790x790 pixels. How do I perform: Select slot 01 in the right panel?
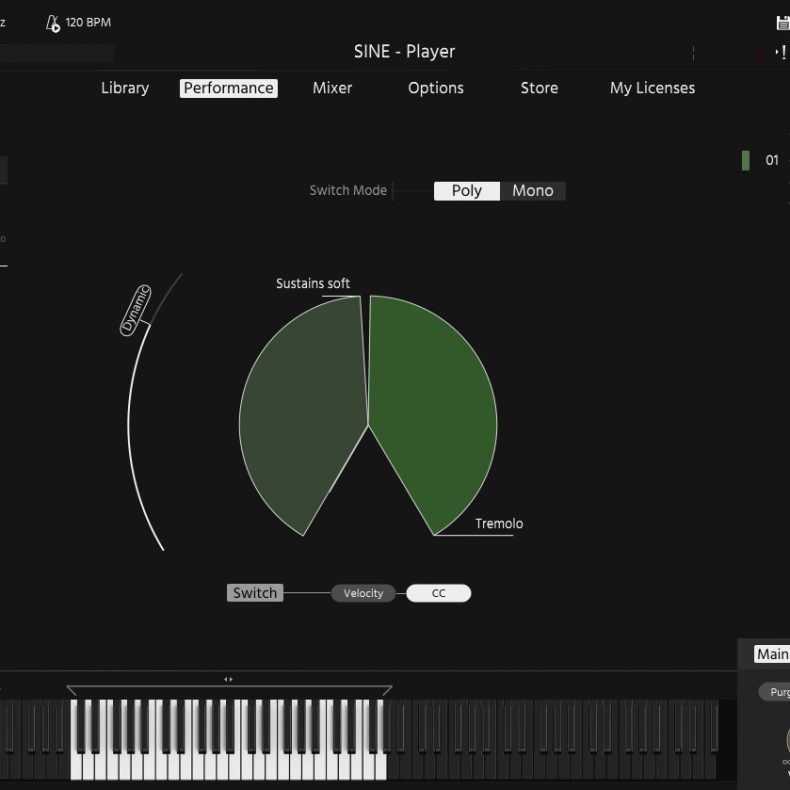pos(772,160)
